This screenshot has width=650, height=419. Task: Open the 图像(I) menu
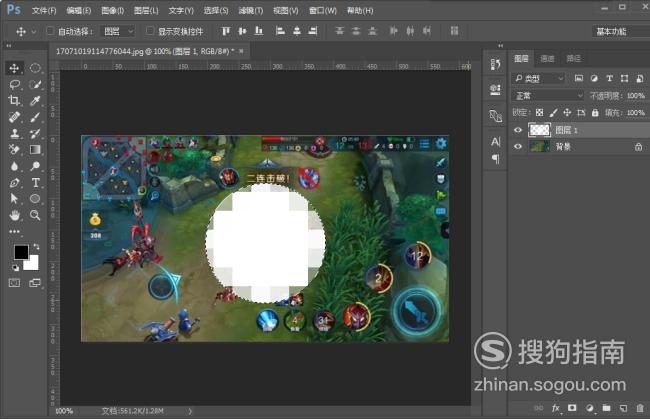(113, 10)
